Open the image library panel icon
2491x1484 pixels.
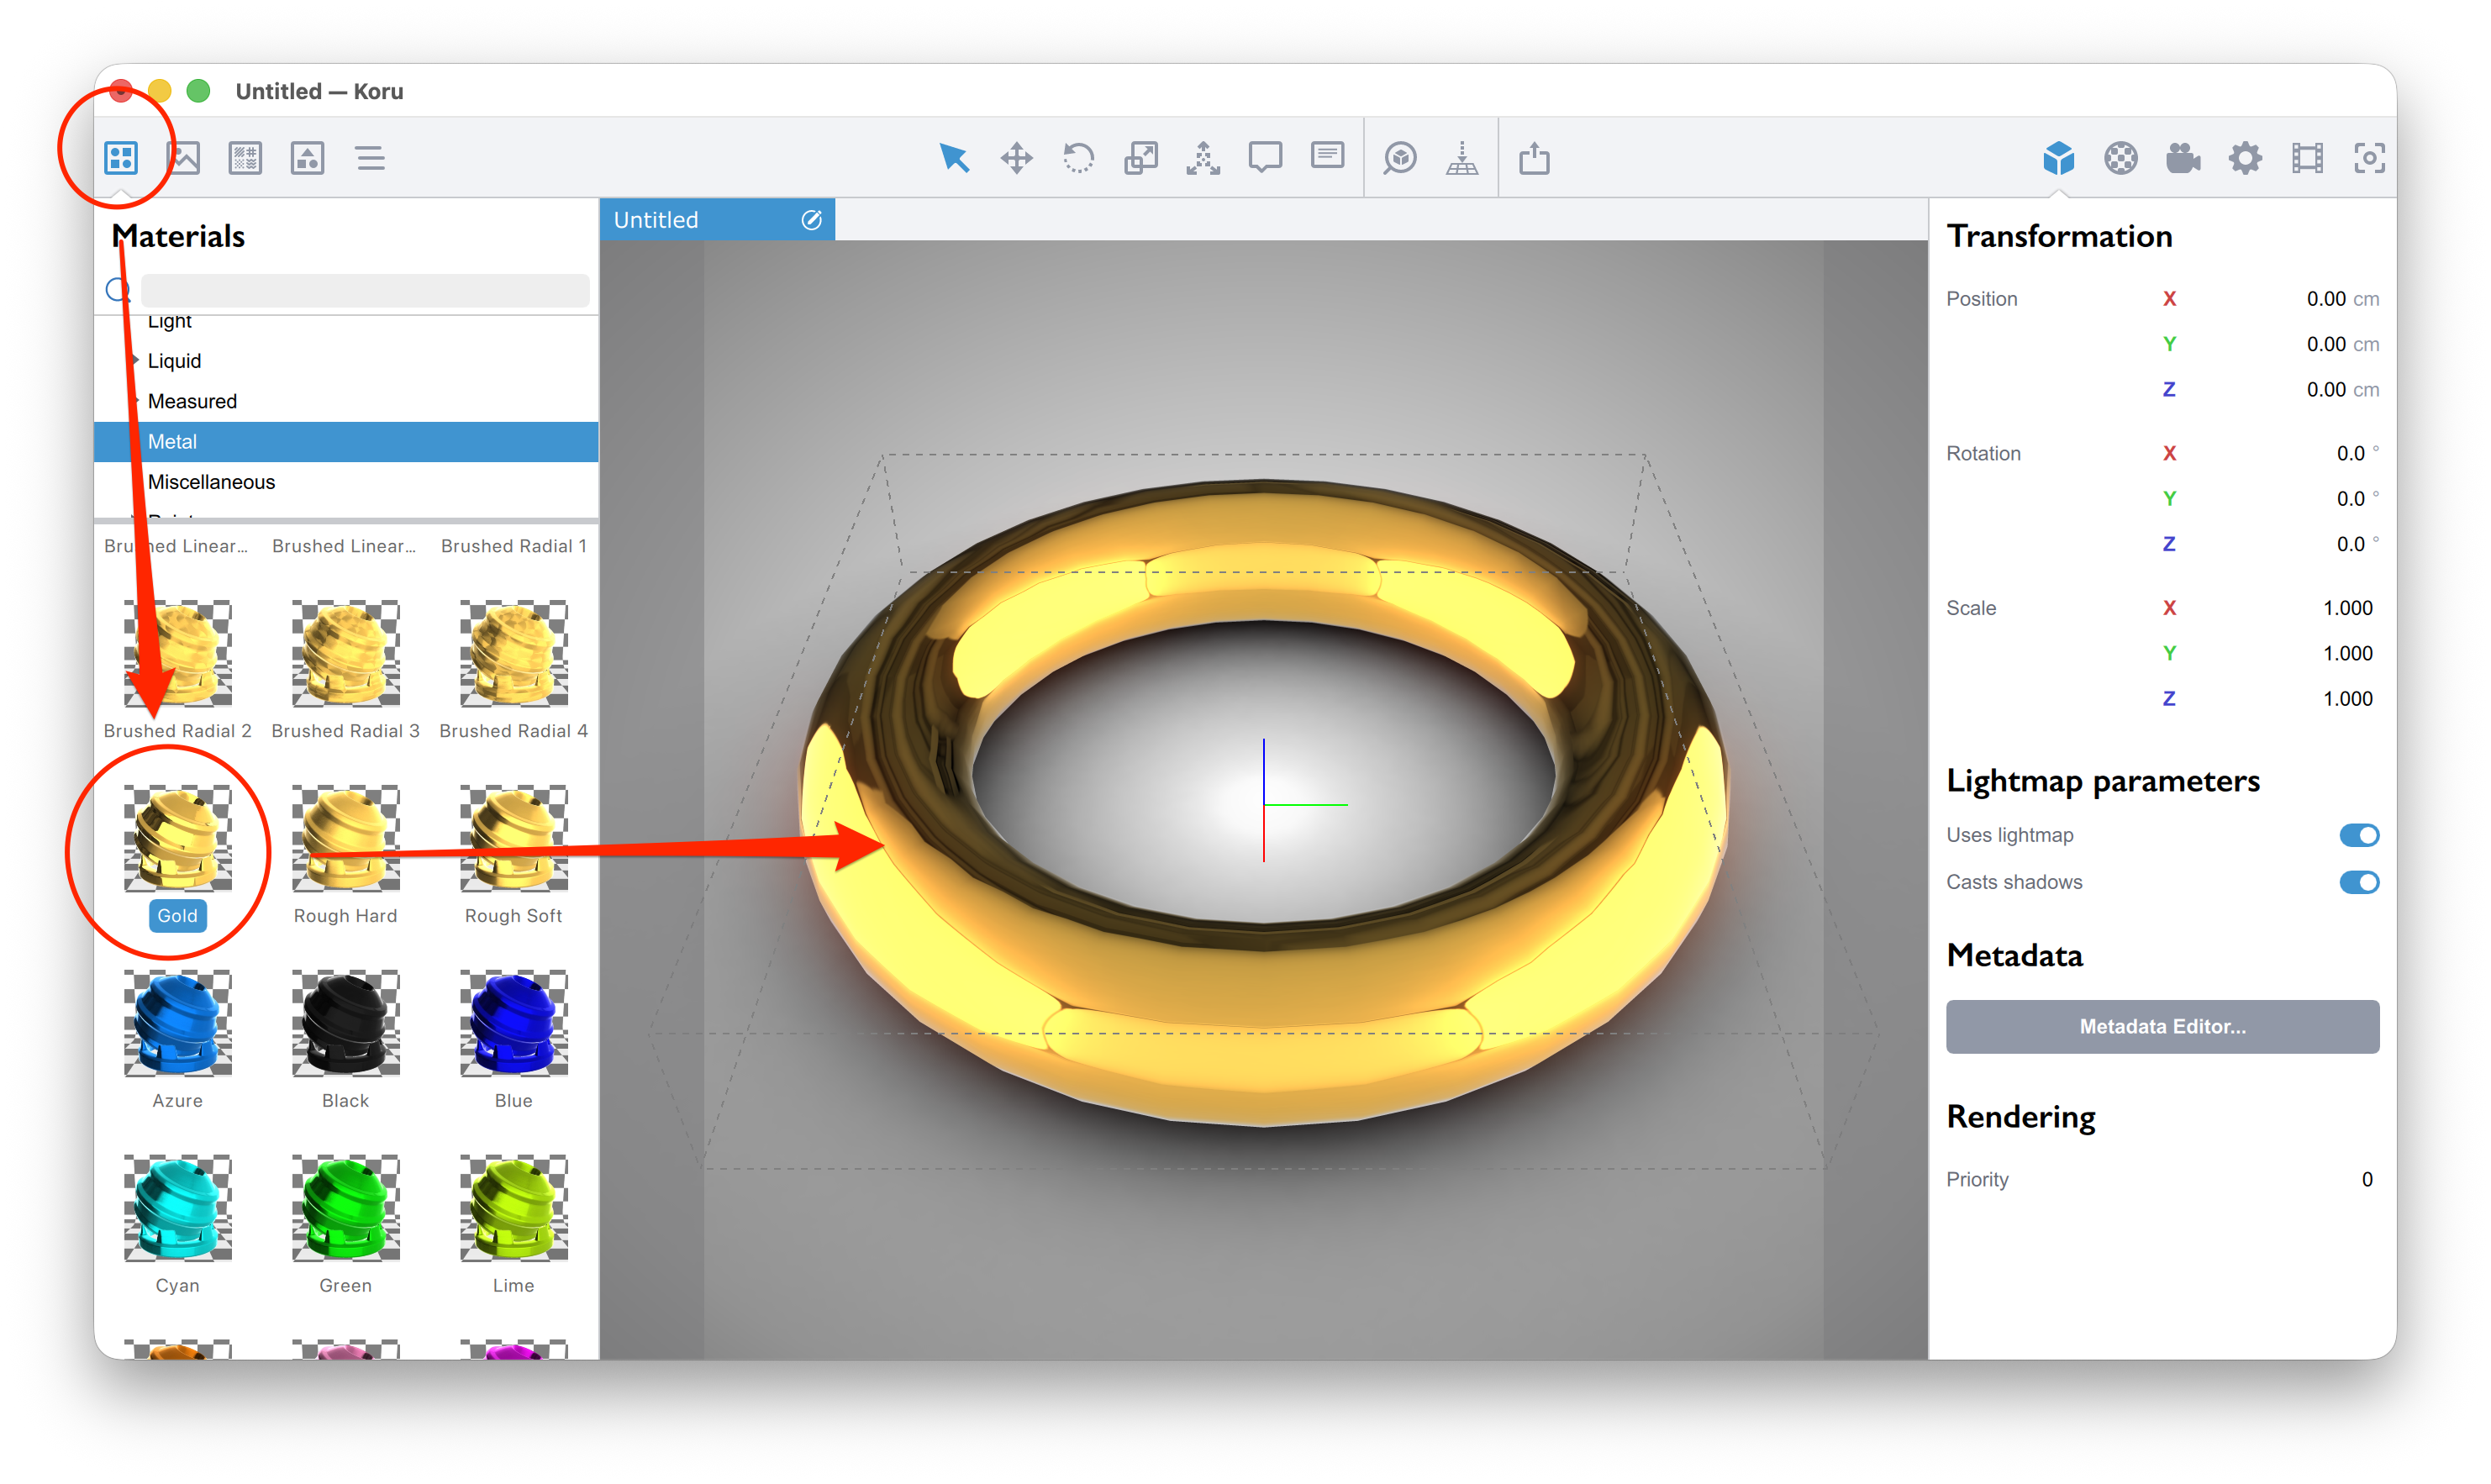coord(184,158)
